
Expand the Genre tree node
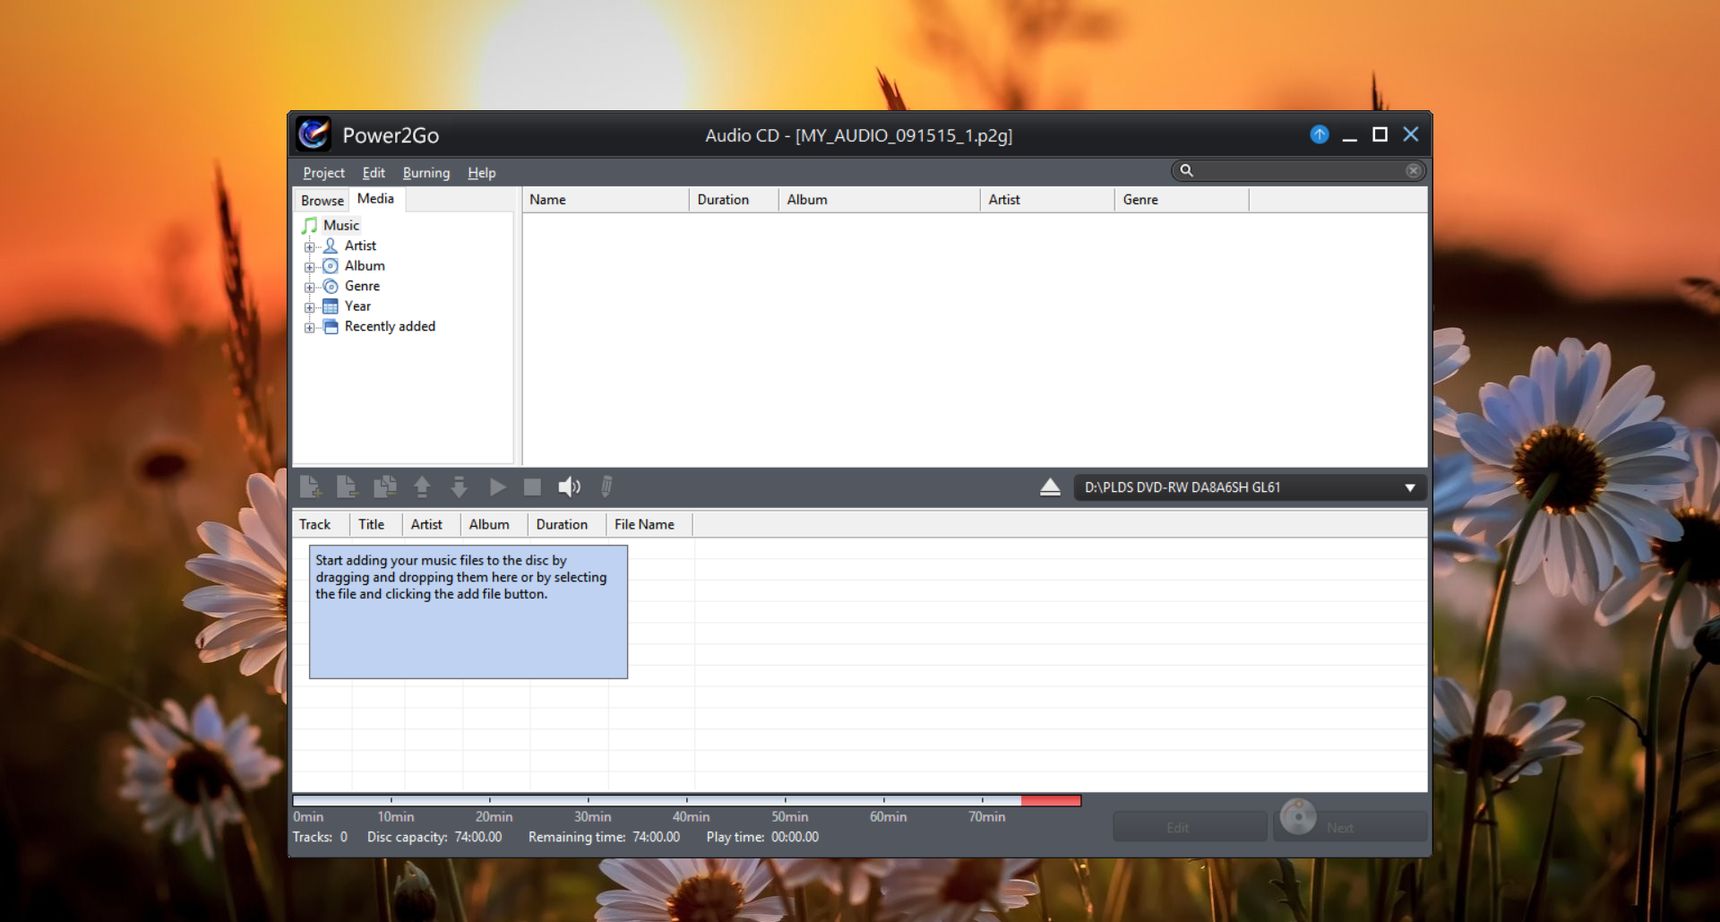point(309,287)
